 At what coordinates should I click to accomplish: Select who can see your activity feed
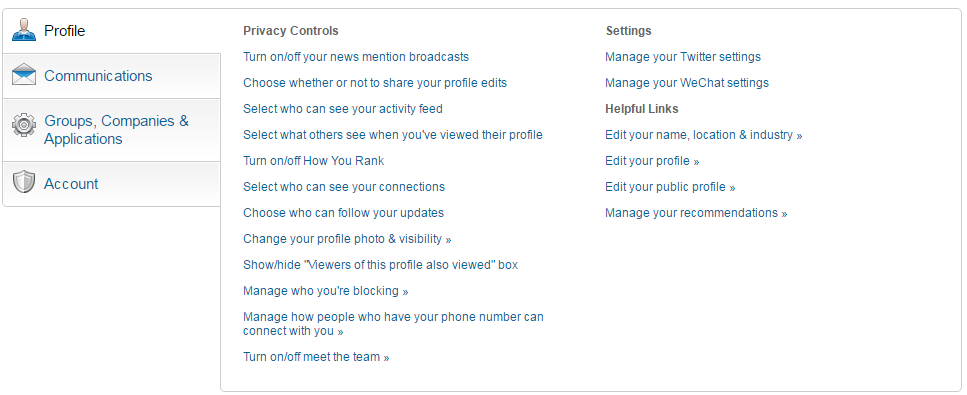click(343, 109)
